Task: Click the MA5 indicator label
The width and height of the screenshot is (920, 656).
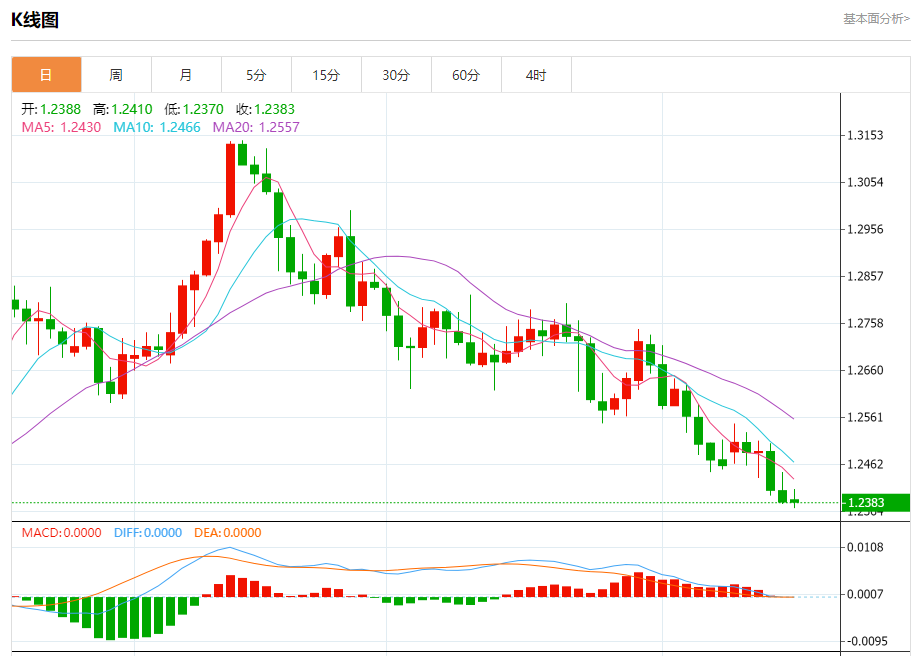Action: point(61,127)
